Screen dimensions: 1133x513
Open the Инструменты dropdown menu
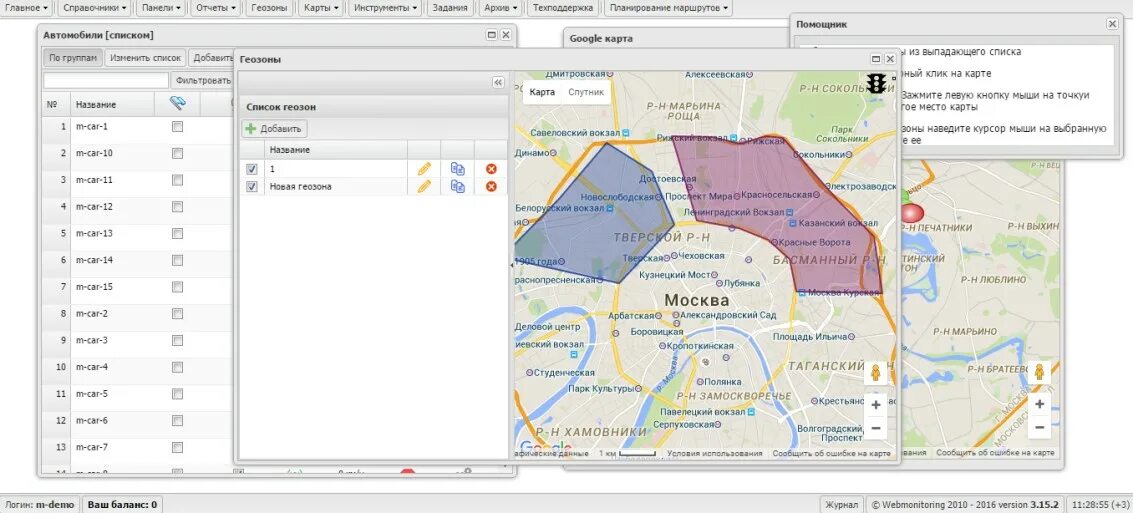coord(386,8)
